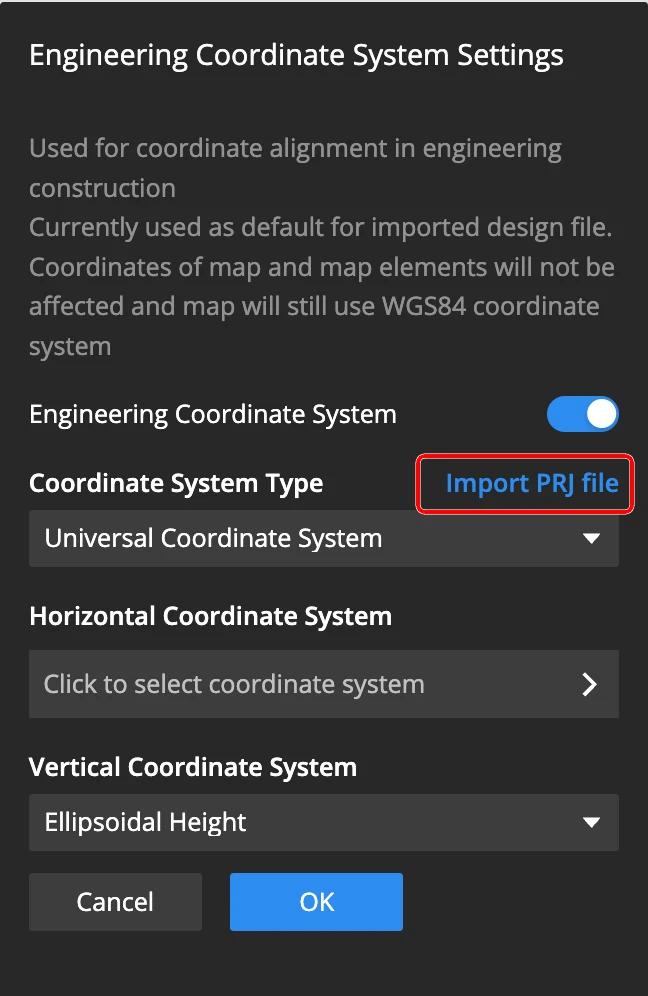
Task: Open the Universal Coordinate System dropdown
Action: [x=323, y=539]
